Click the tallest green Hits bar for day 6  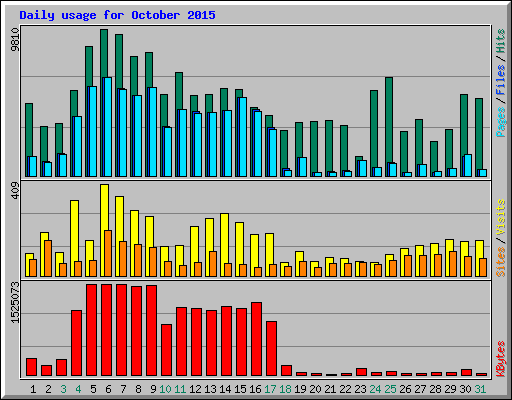(x=104, y=53)
